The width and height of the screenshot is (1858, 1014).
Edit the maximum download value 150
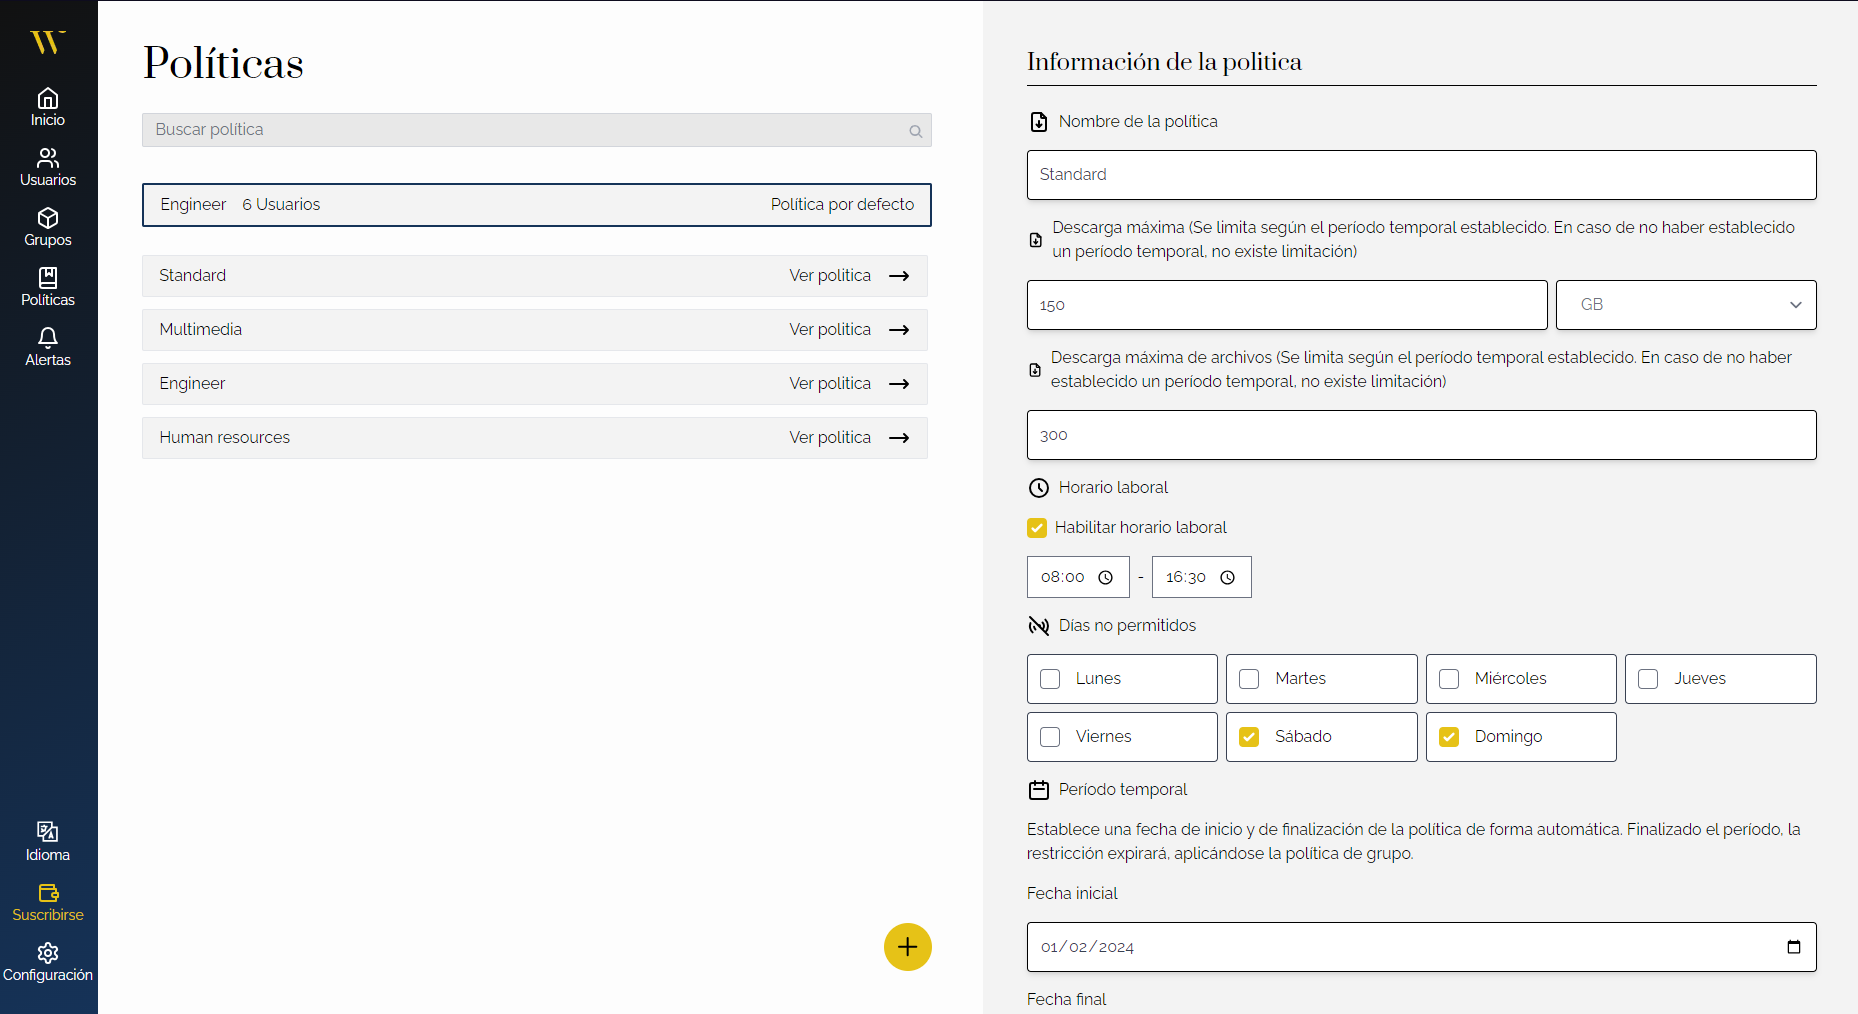(x=1287, y=305)
